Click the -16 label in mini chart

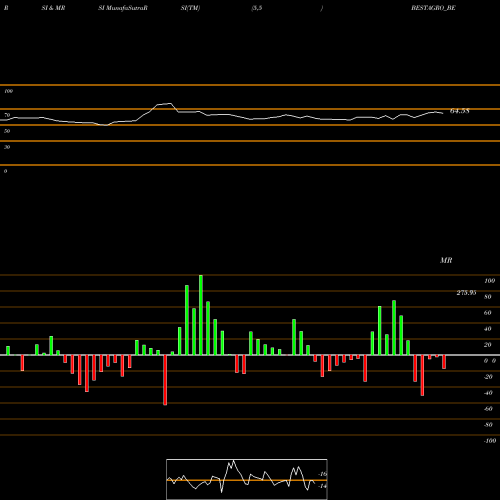tap(322, 474)
